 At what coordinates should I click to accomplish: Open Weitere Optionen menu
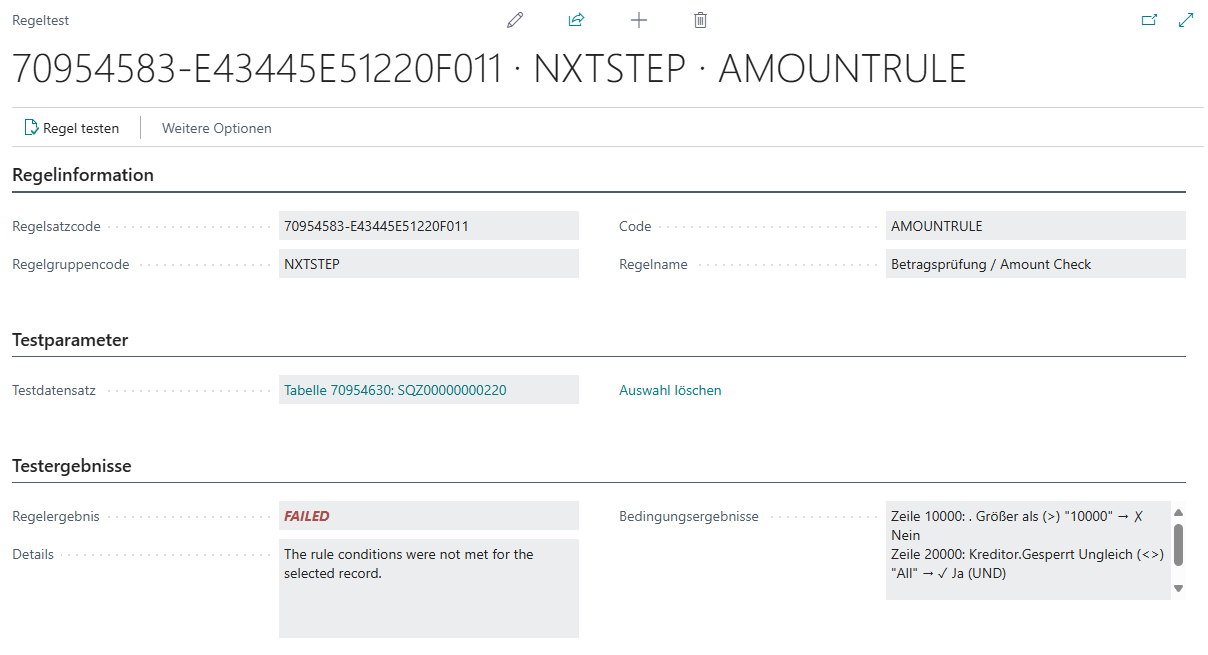[216, 128]
